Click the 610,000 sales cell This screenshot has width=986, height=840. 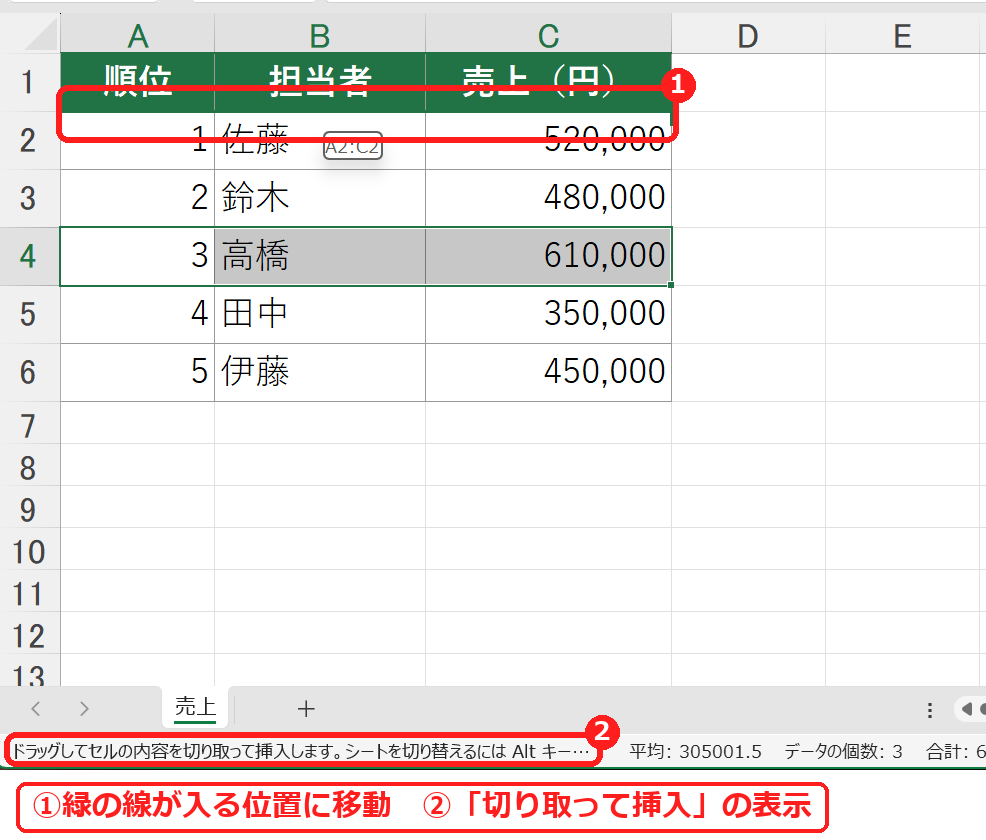pos(548,257)
